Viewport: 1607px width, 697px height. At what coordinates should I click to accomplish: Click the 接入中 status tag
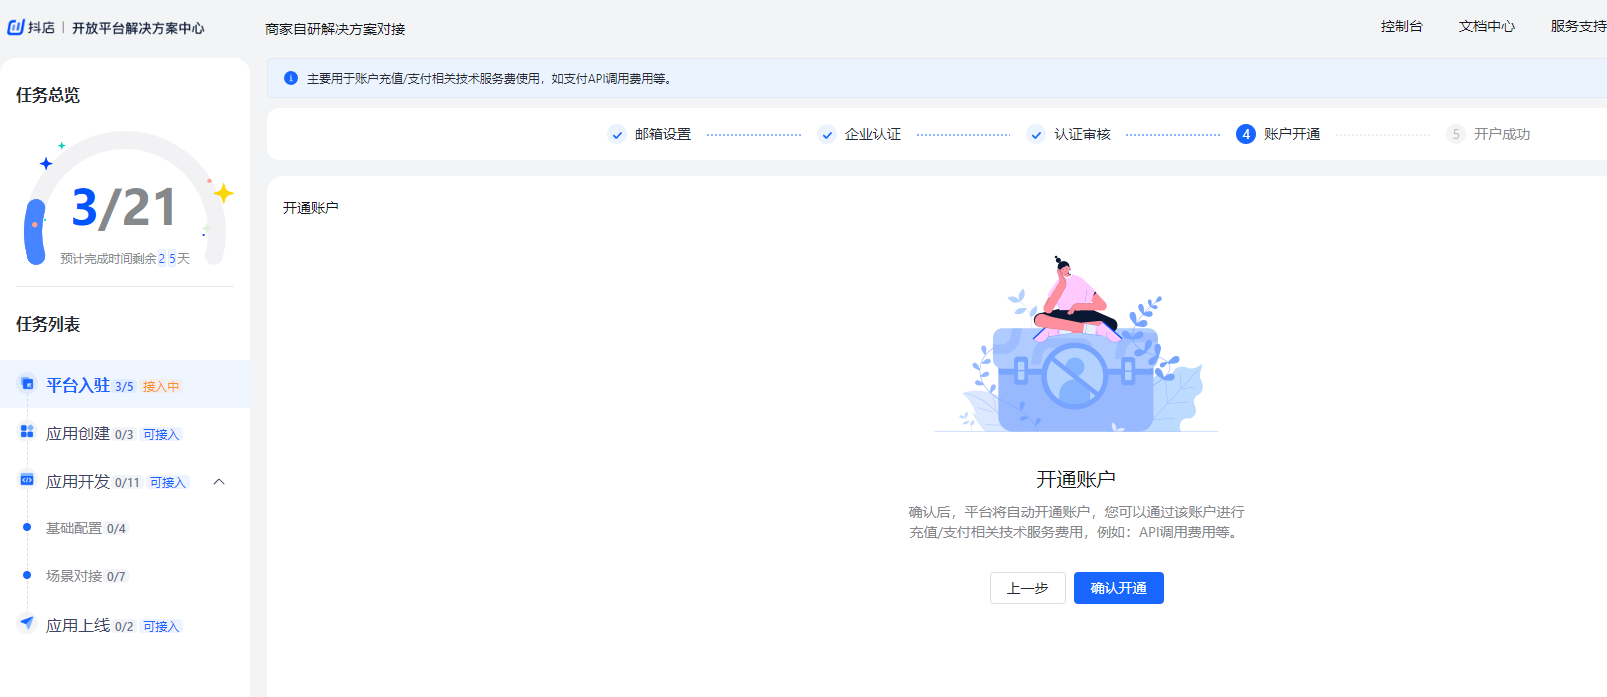click(161, 386)
